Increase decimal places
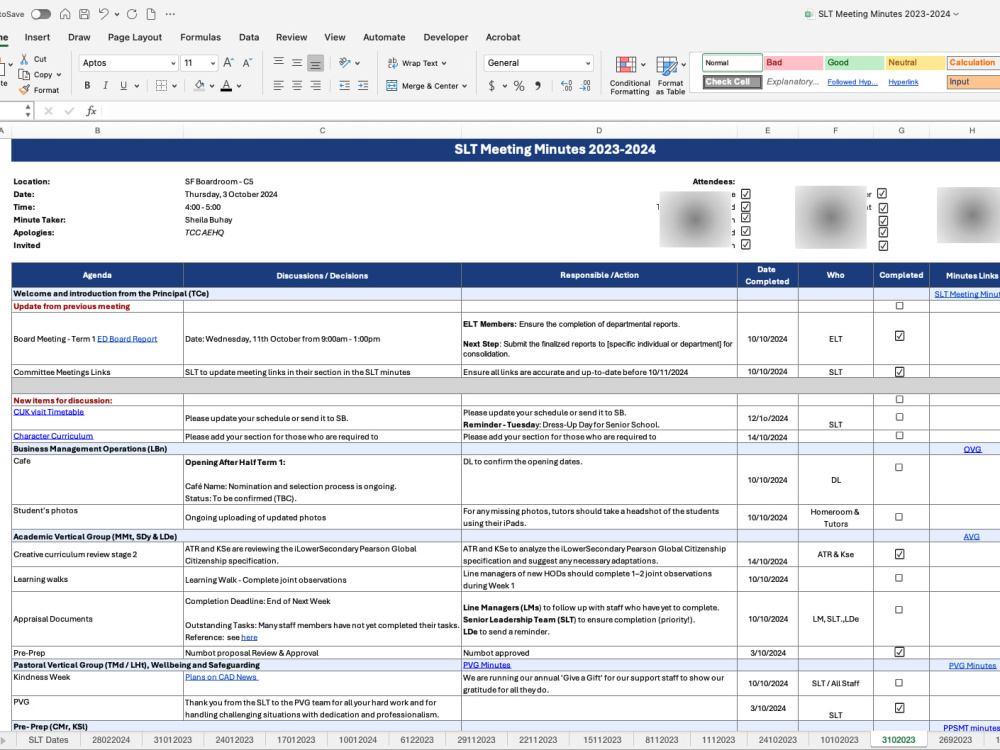1000x750 pixels. pyautogui.click(x=566, y=85)
